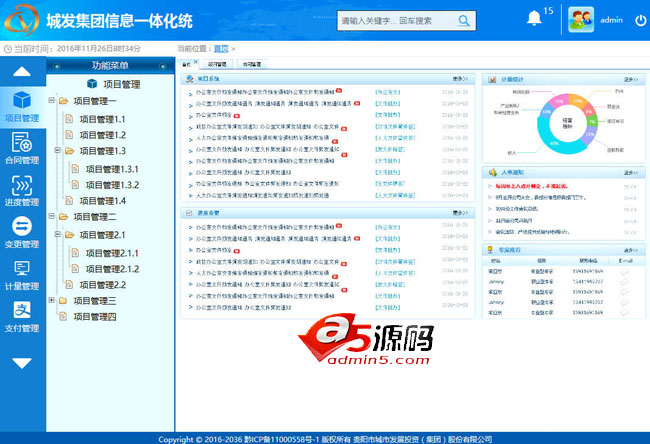Select the 进度管理 sidebar icon

pyautogui.click(x=22, y=190)
